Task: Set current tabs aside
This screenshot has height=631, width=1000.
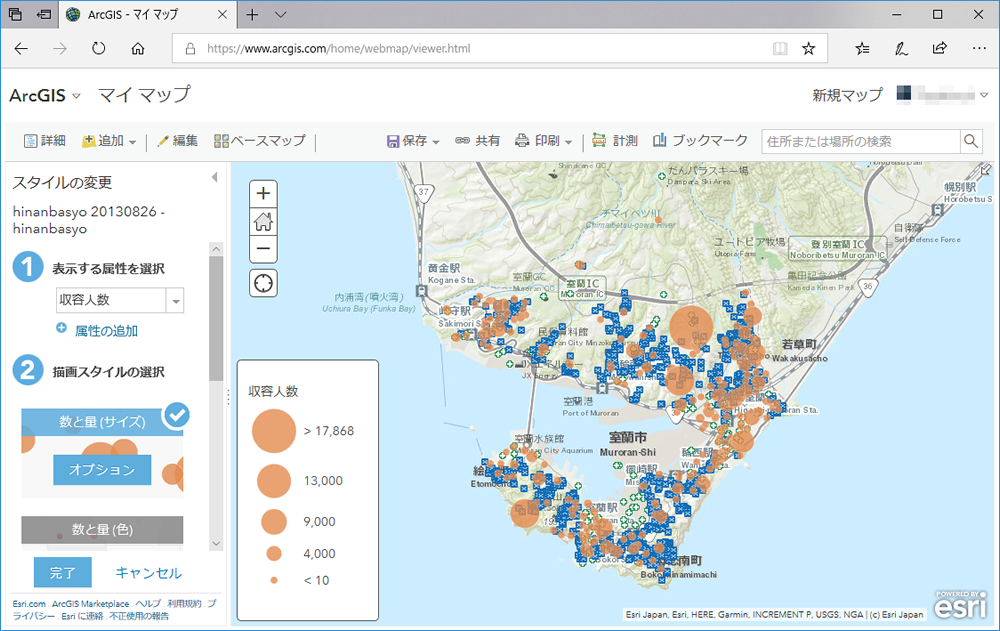Action: click(x=44, y=15)
